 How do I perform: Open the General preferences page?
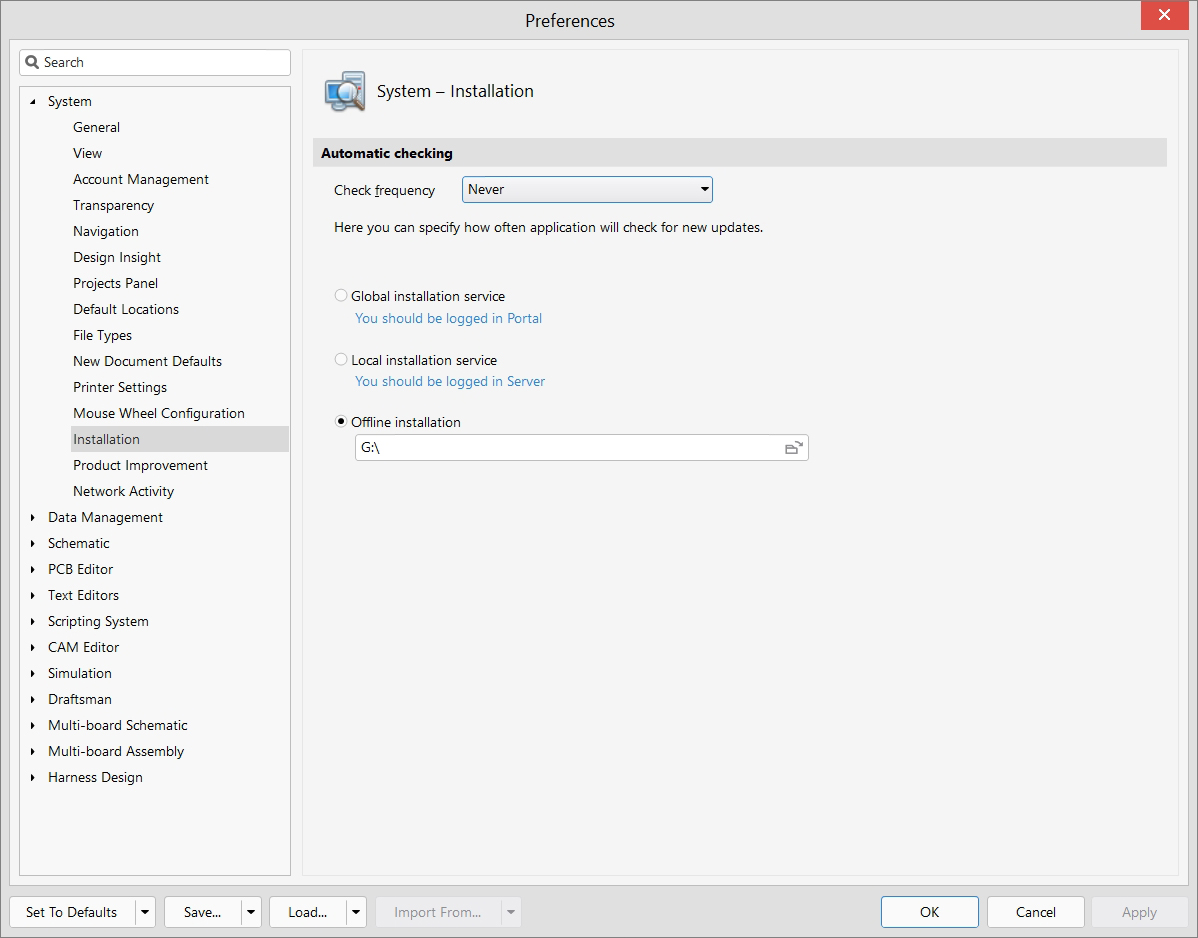(96, 127)
